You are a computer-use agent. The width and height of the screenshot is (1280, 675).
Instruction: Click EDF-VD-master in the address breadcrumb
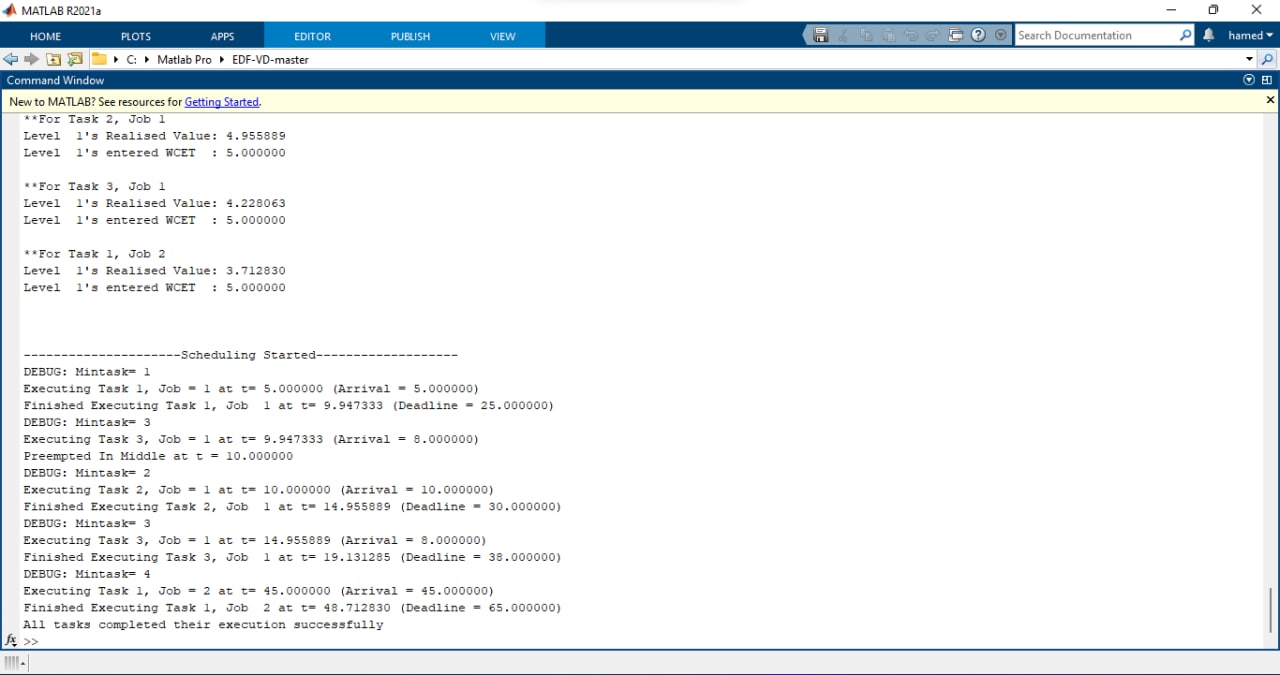pos(270,59)
